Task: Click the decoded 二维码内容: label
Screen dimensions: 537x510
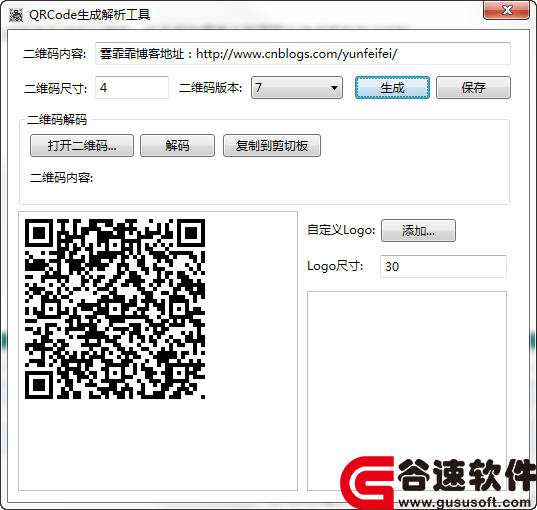Action: click(62, 178)
